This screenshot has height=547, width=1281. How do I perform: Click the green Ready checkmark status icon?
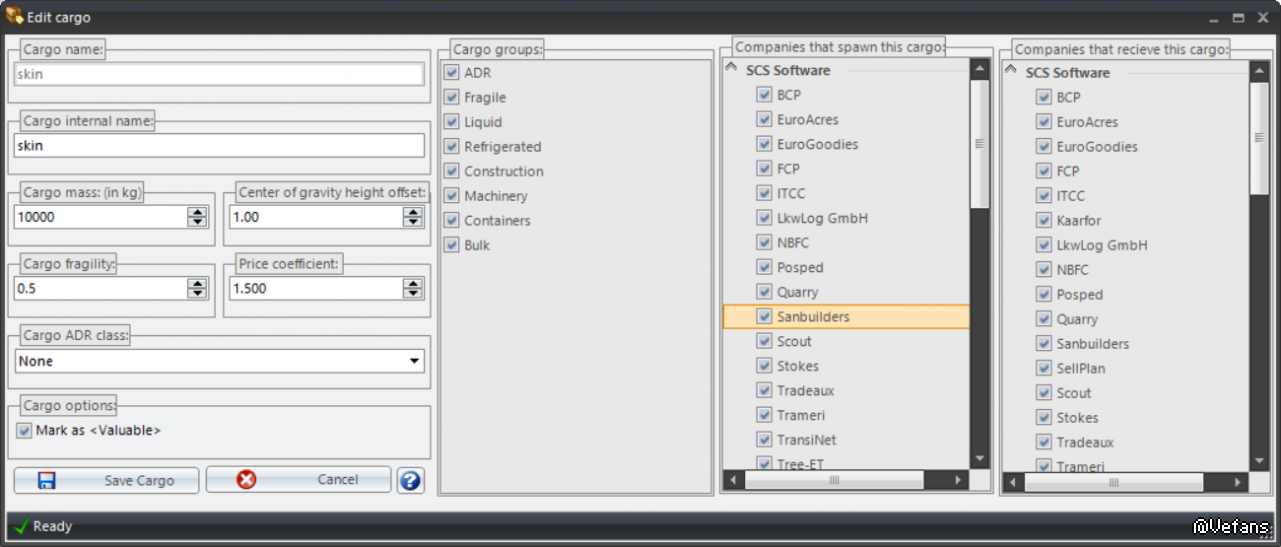click(x=21, y=526)
